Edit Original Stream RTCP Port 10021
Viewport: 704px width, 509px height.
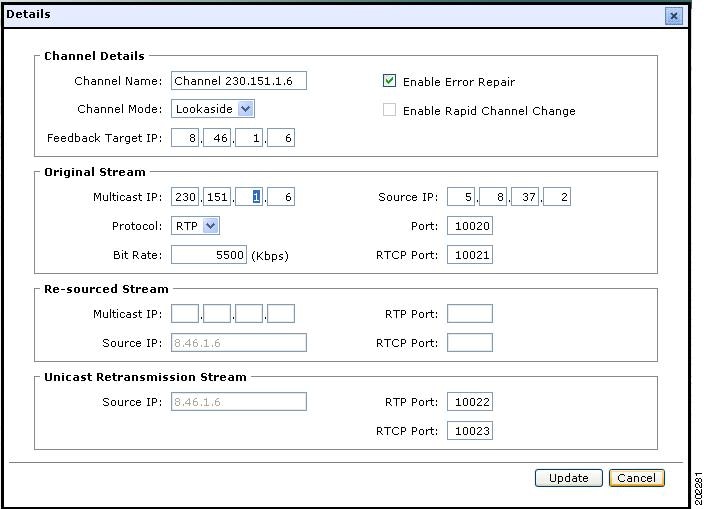point(470,255)
